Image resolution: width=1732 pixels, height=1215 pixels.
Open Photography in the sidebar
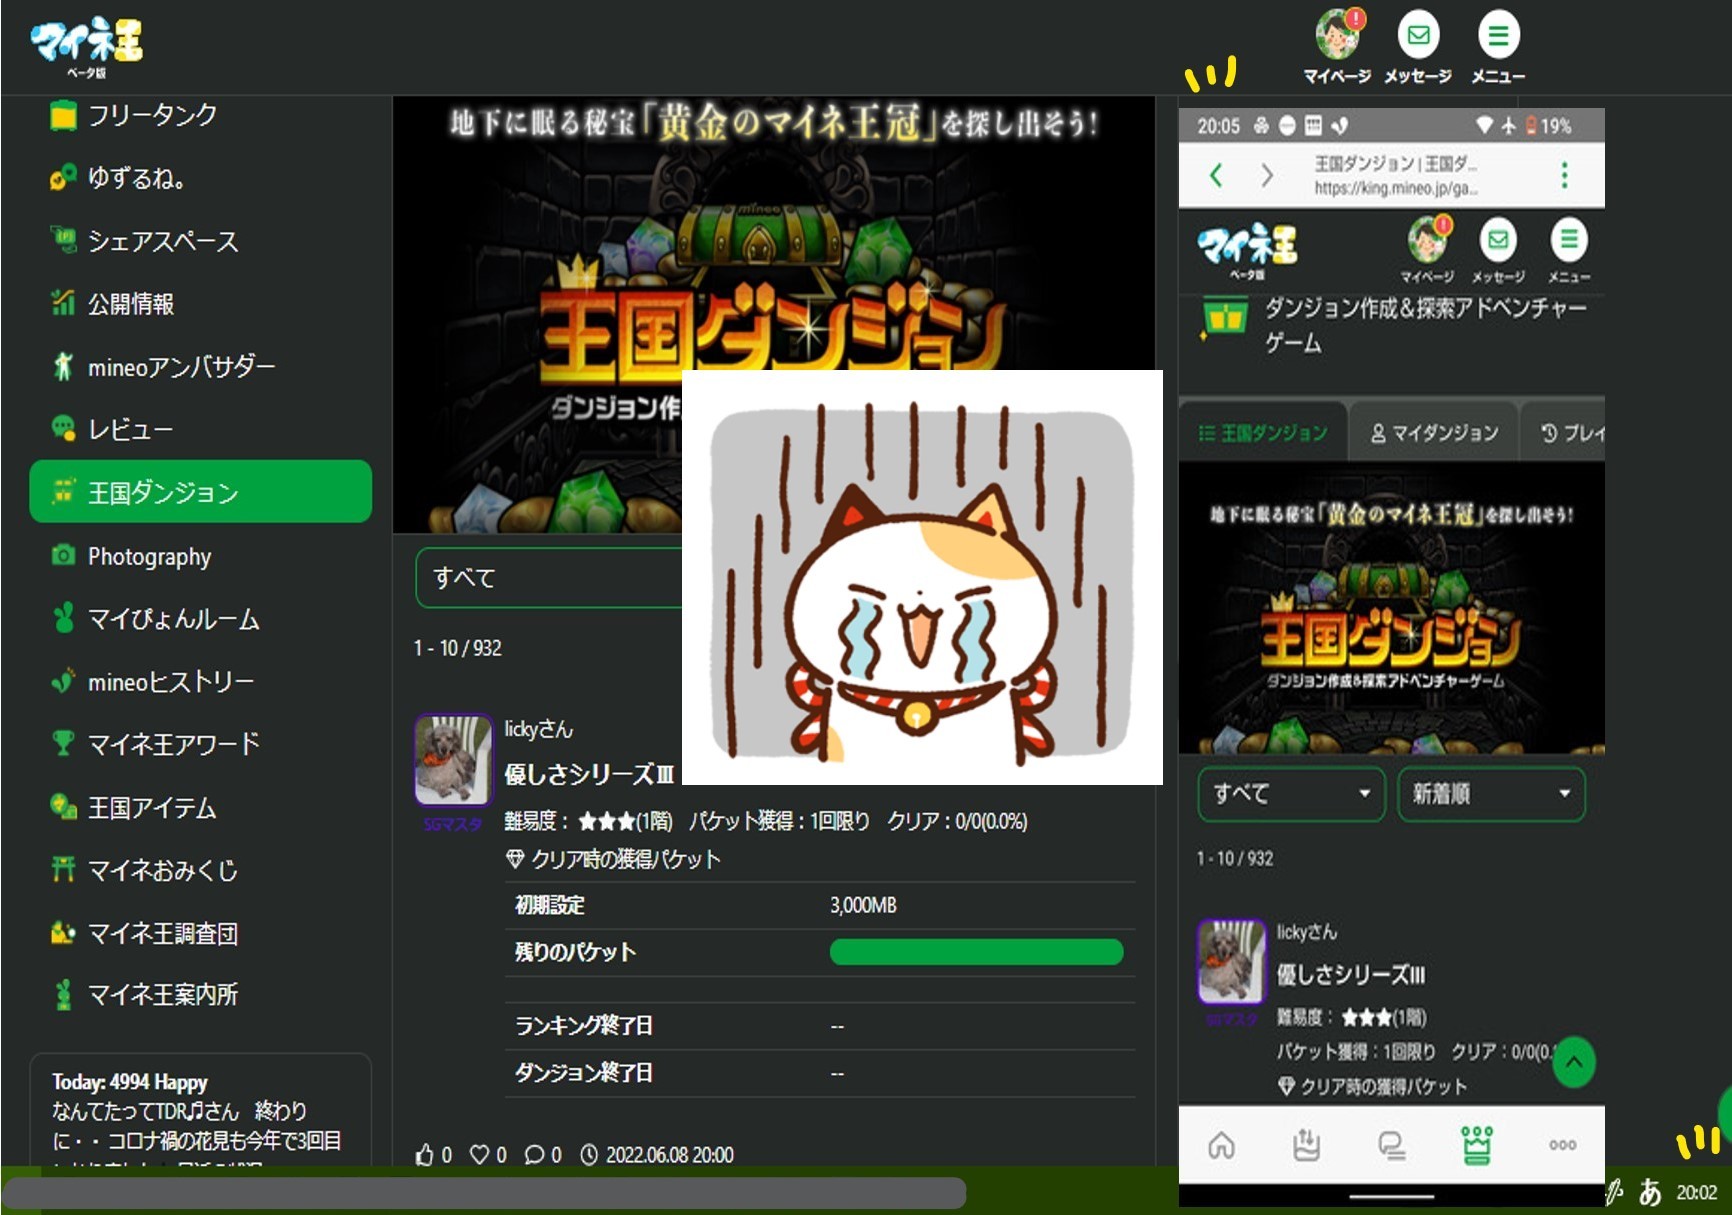(x=200, y=556)
